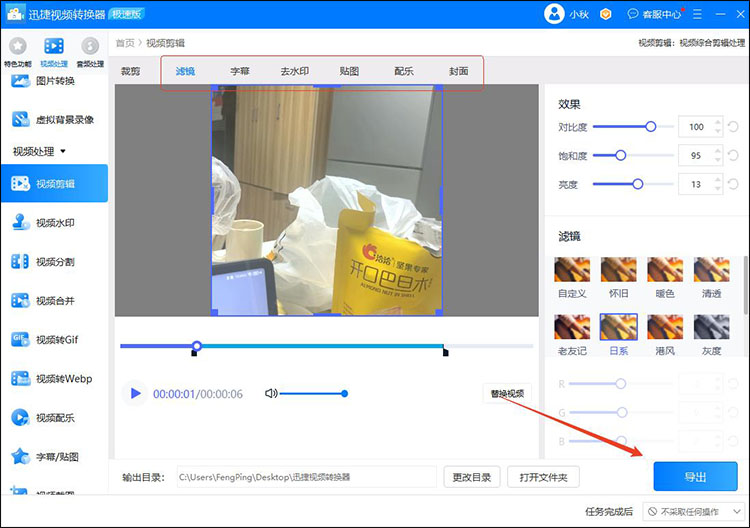Click the 小秋 username
Screen dimensions: 750x528
[x=579, y=14]
